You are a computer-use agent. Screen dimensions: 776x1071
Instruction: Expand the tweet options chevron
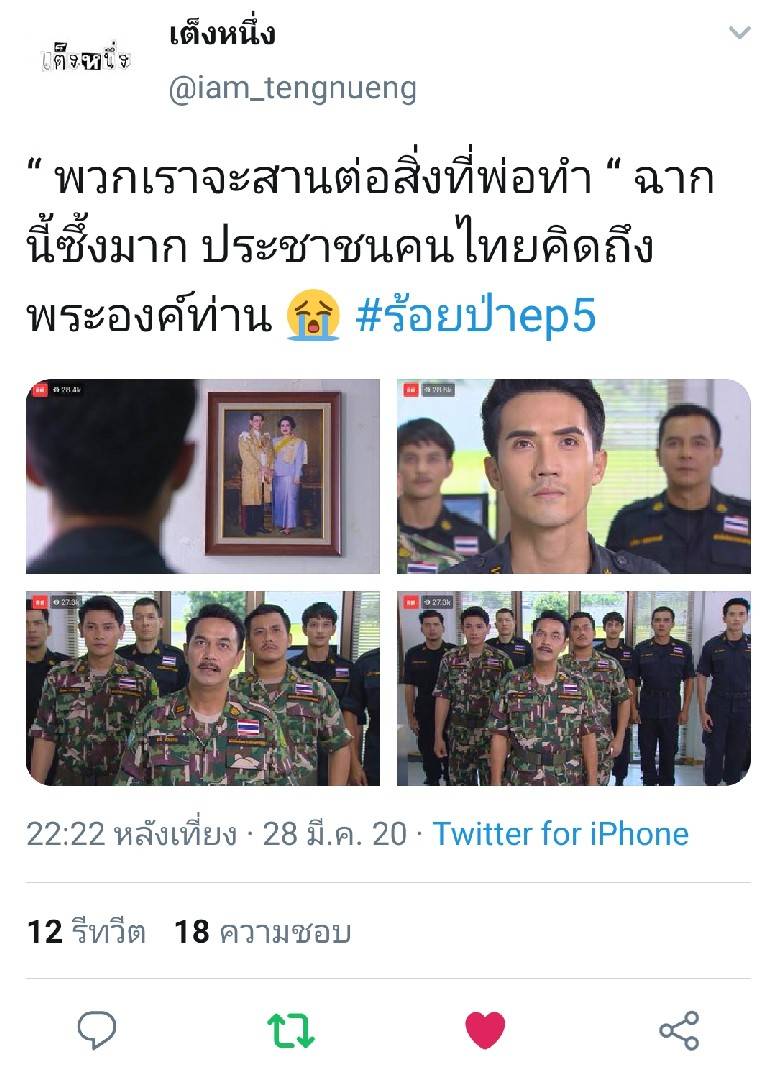[740, 32]
